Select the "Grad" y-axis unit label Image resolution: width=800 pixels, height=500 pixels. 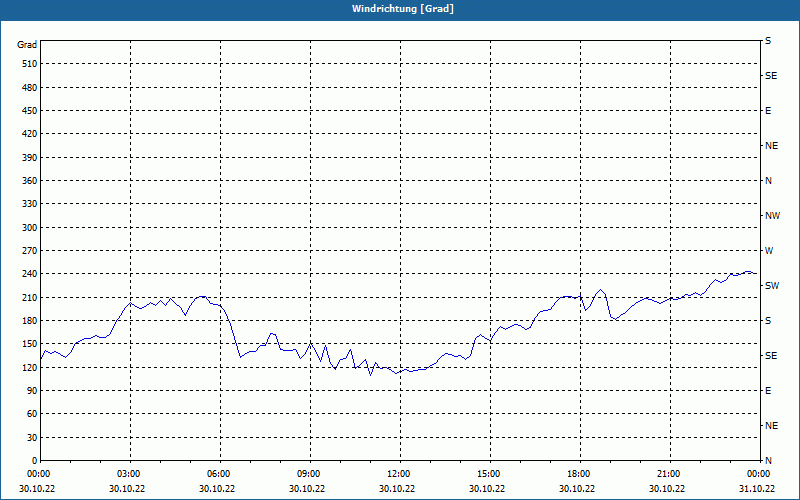(27, 45)
